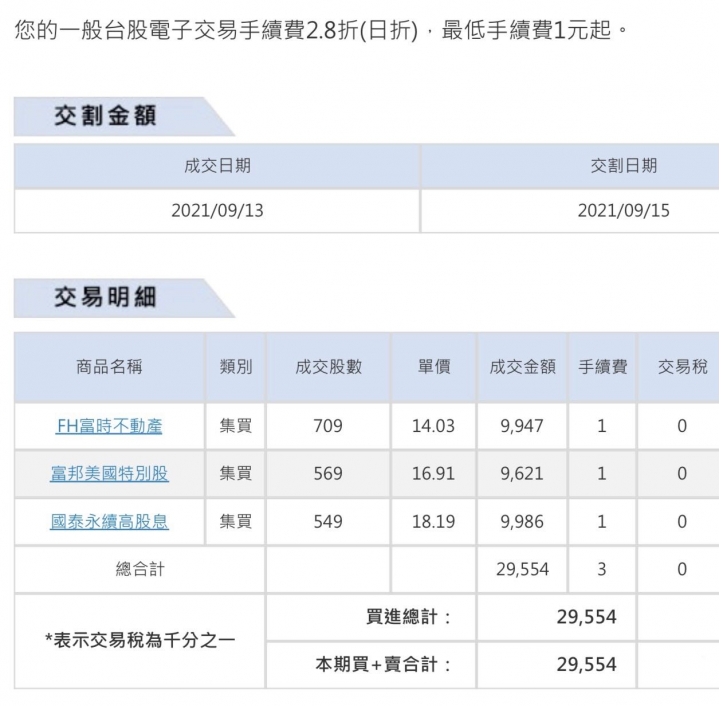Click fee value in 富邦美國特別股 row

(602, 474)
